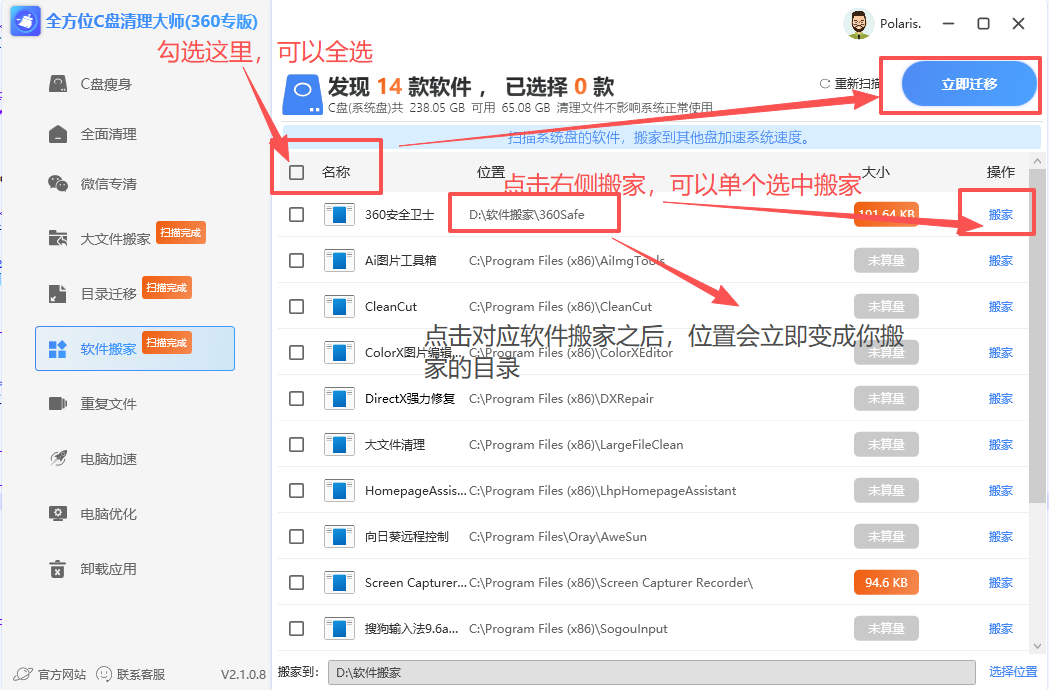This screenshot has width=1049, height=690.
Task: Open 电脑加速 in the sidebar
Action: (x=110, y=458)
